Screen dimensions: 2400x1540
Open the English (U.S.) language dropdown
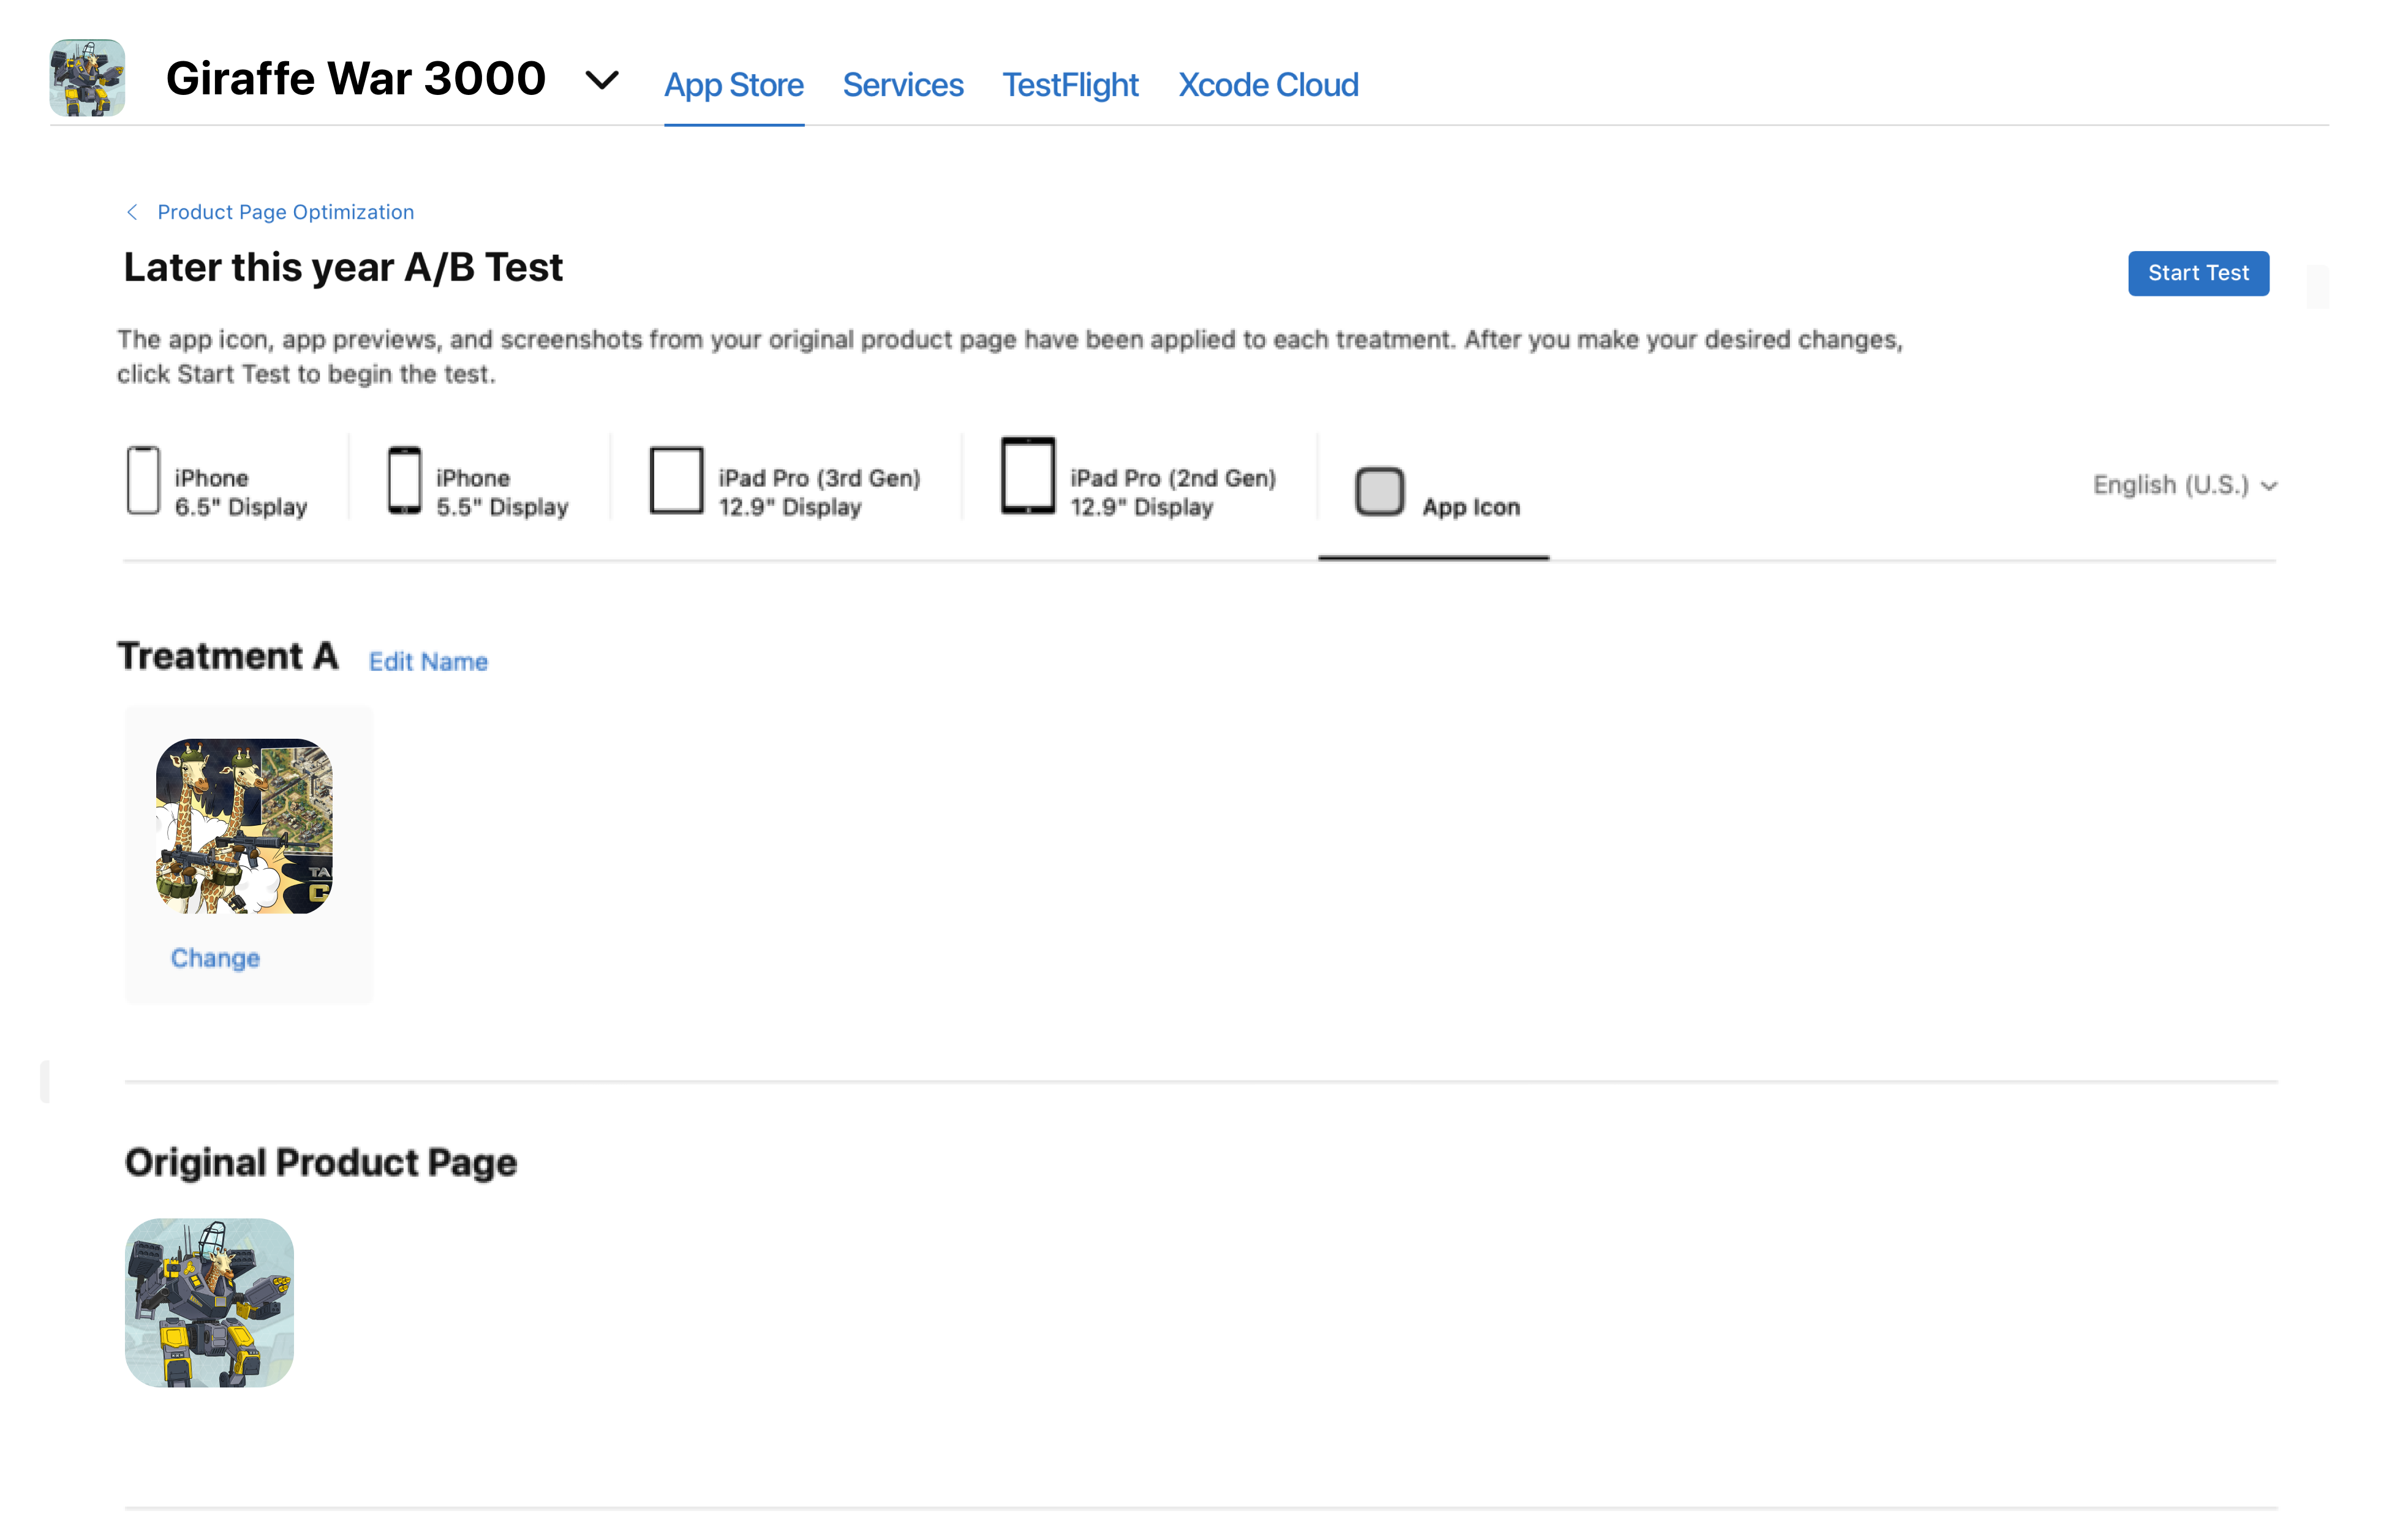[2186, 485]
